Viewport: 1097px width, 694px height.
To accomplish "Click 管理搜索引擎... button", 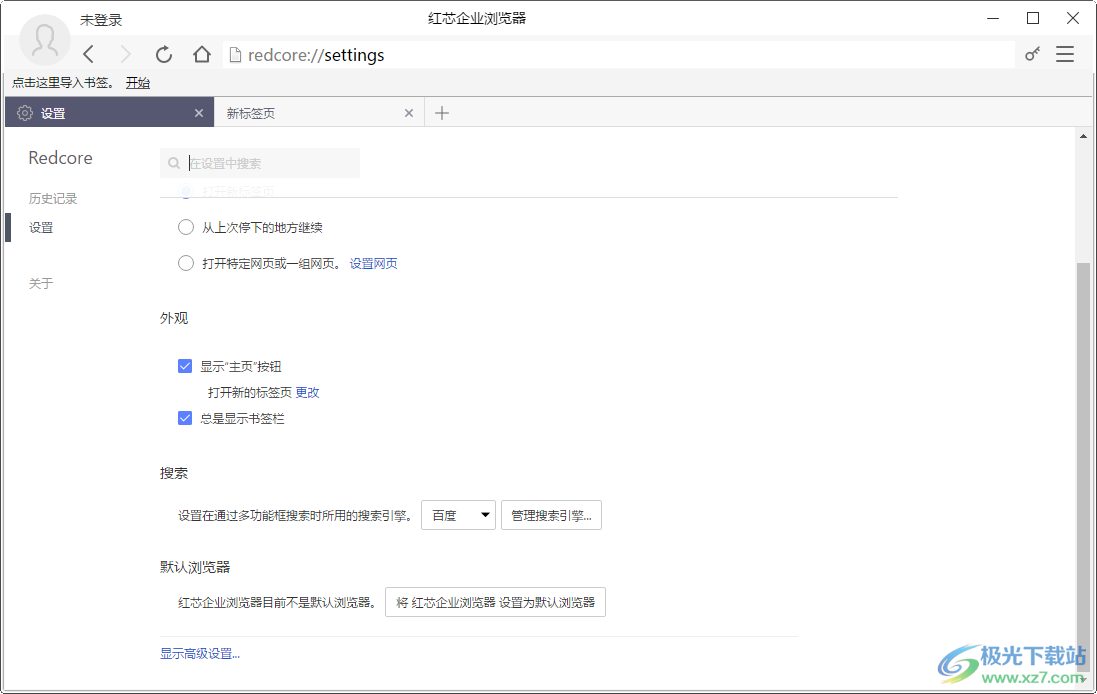I will [551, 516].
